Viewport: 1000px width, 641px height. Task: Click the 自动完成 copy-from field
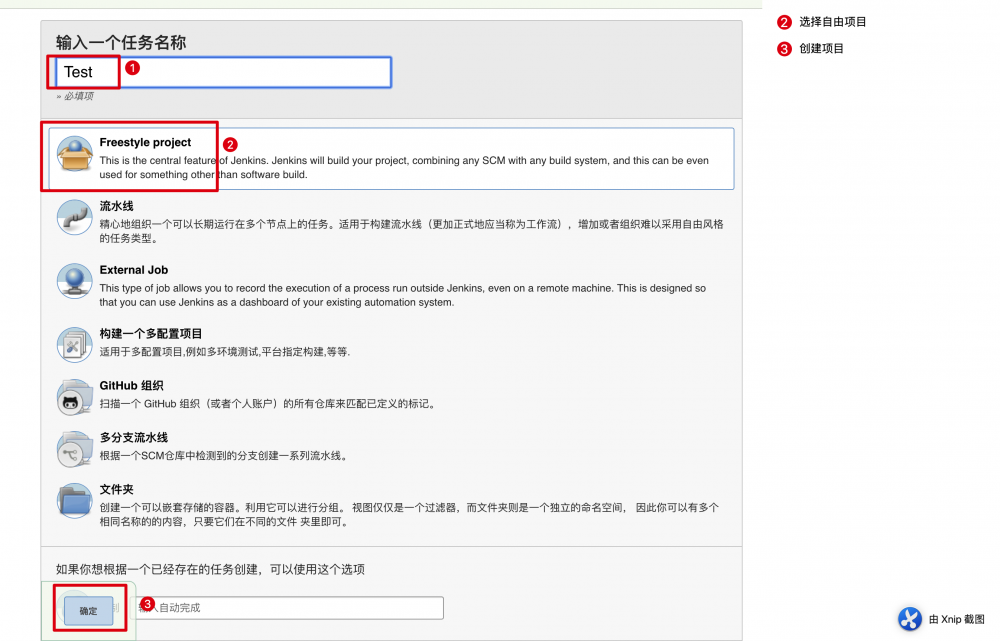point(290,607)
